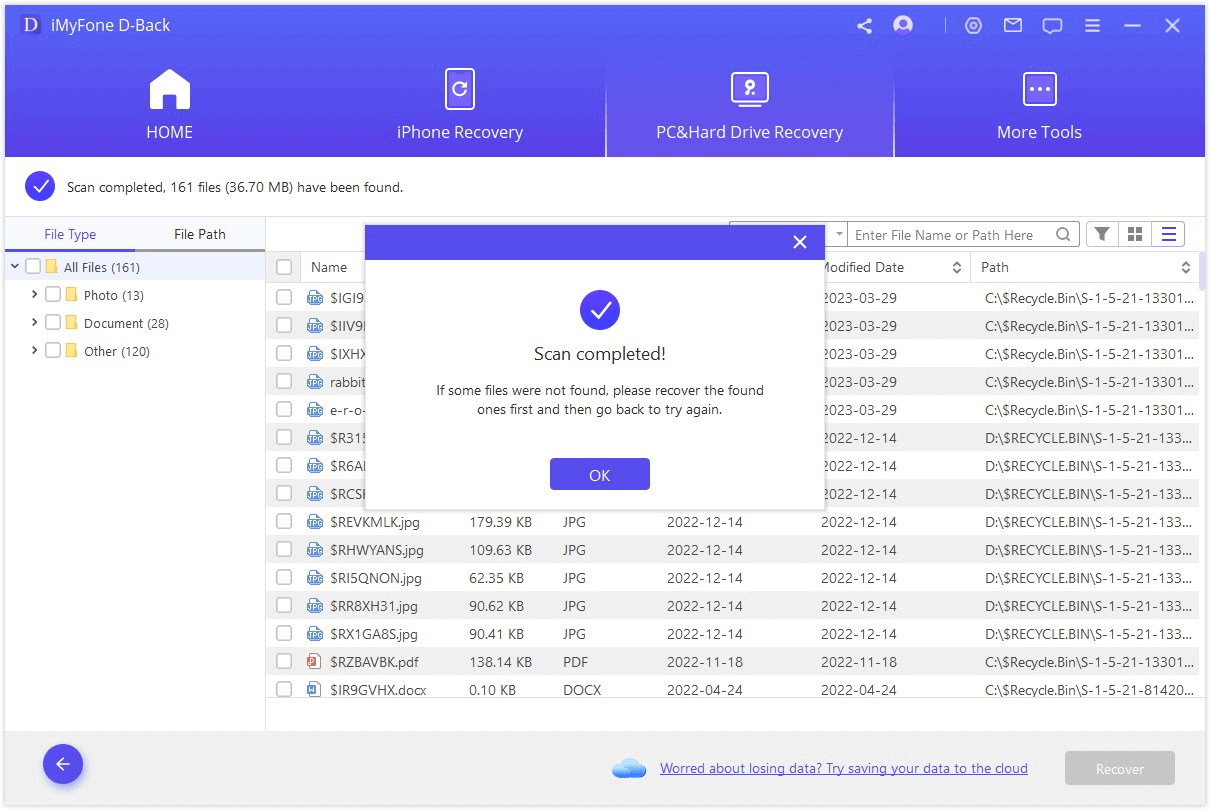
Task: Click the PDF type cell
Action: pyautogui.click(x=575, y=662)
